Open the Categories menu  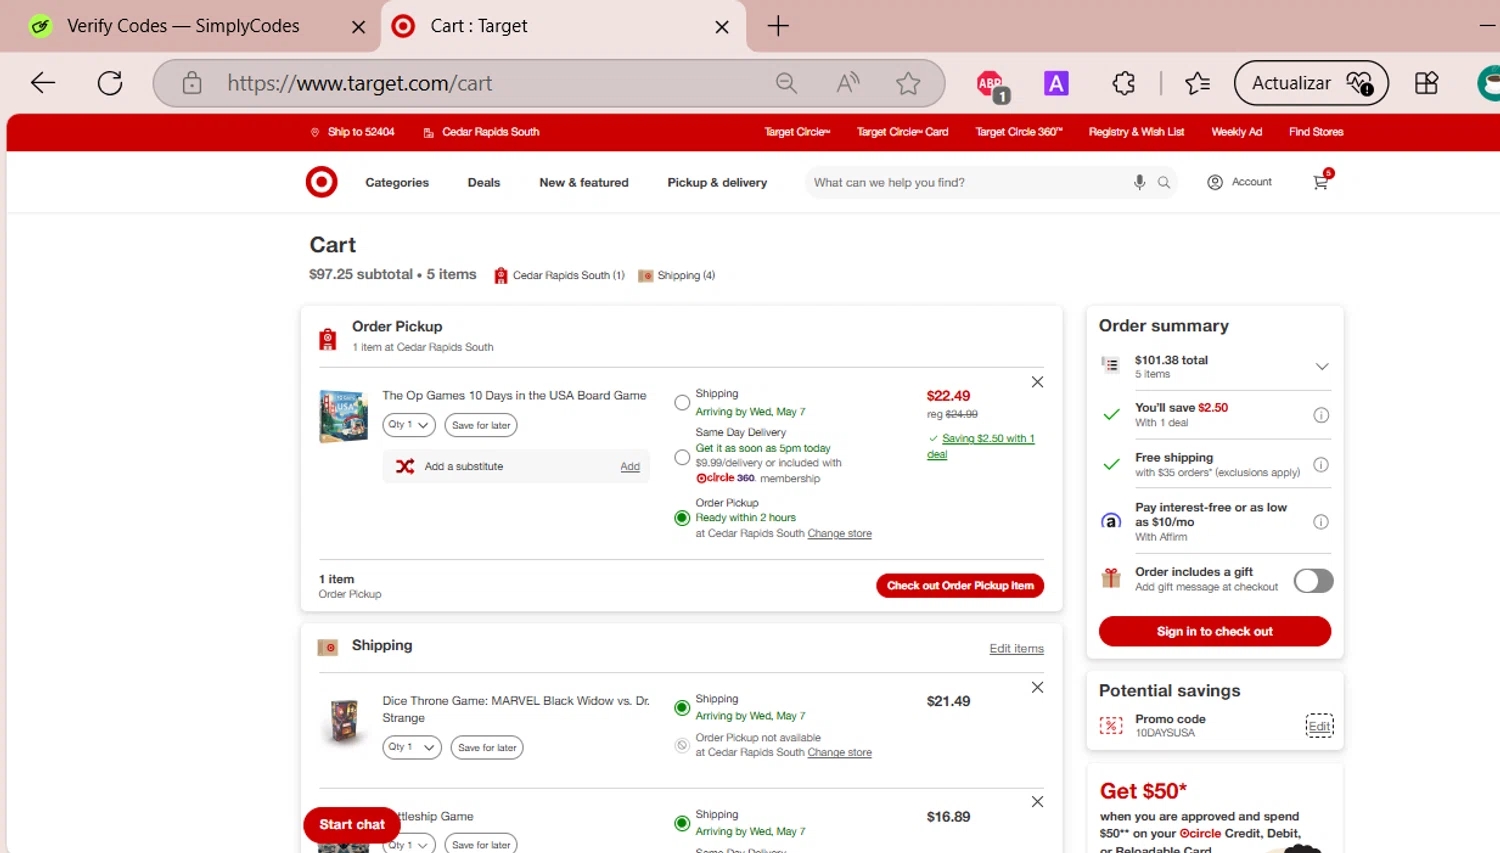point(397,183)
